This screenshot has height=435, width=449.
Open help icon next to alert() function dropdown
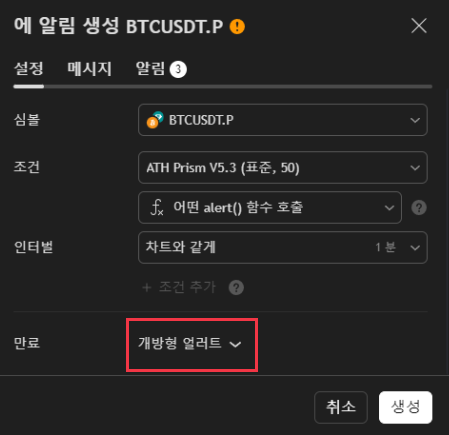[419, 208]
